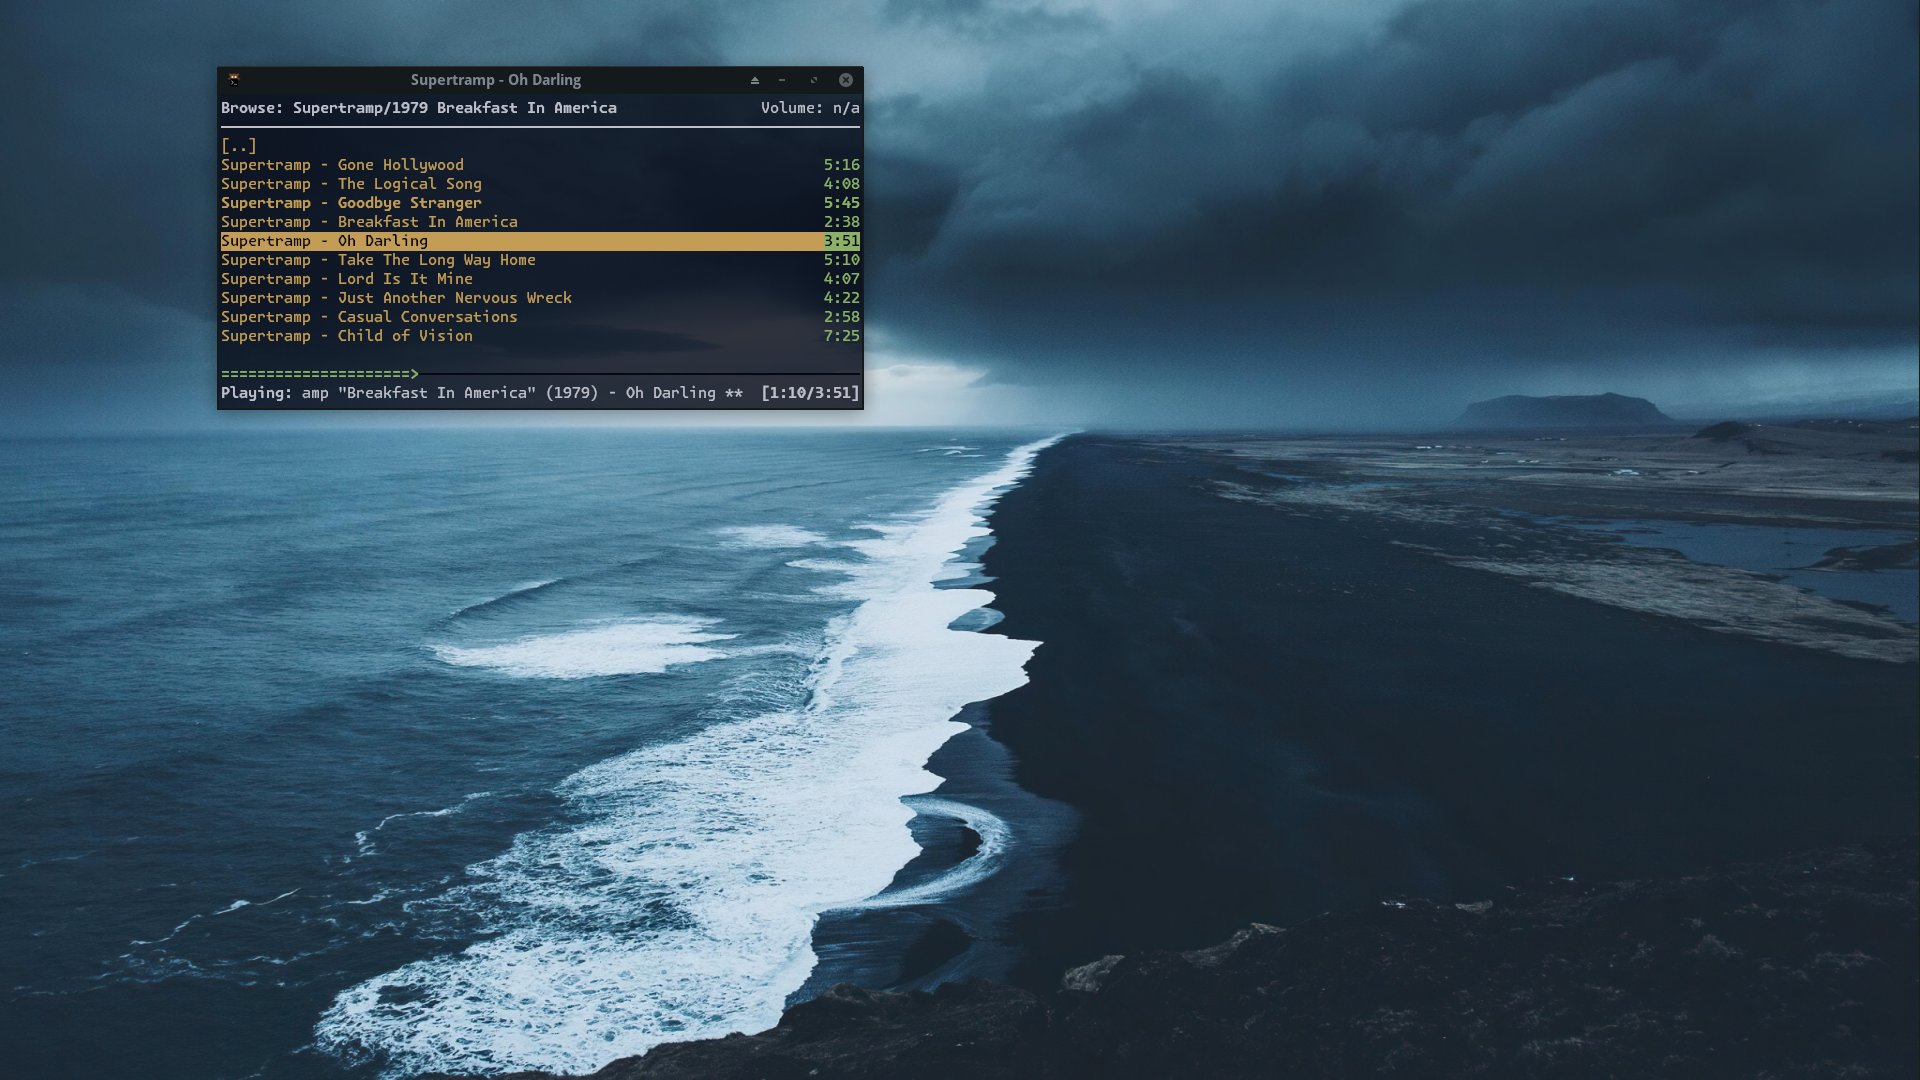This screenshot has width=1920, height=1080.
Task: Click the Browse path header text
Action: click(418, 108)
